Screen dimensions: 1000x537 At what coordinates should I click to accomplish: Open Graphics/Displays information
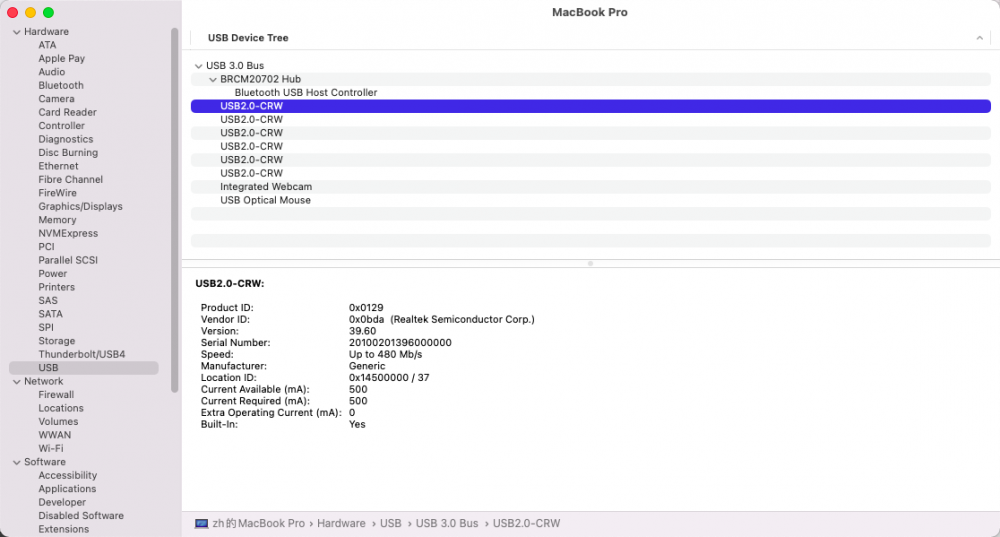(x=80, y=206)
